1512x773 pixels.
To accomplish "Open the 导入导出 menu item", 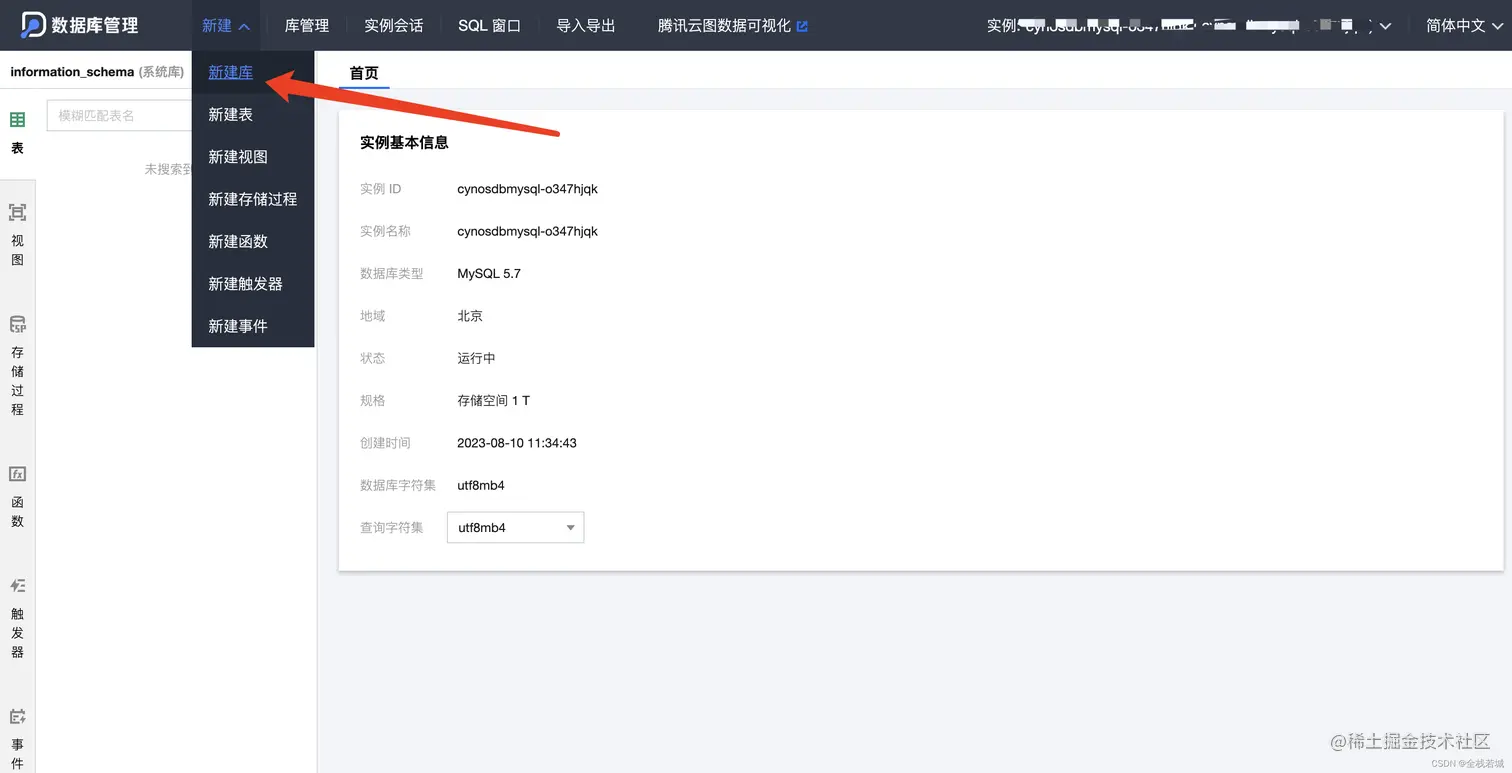I will click(585, 25).
